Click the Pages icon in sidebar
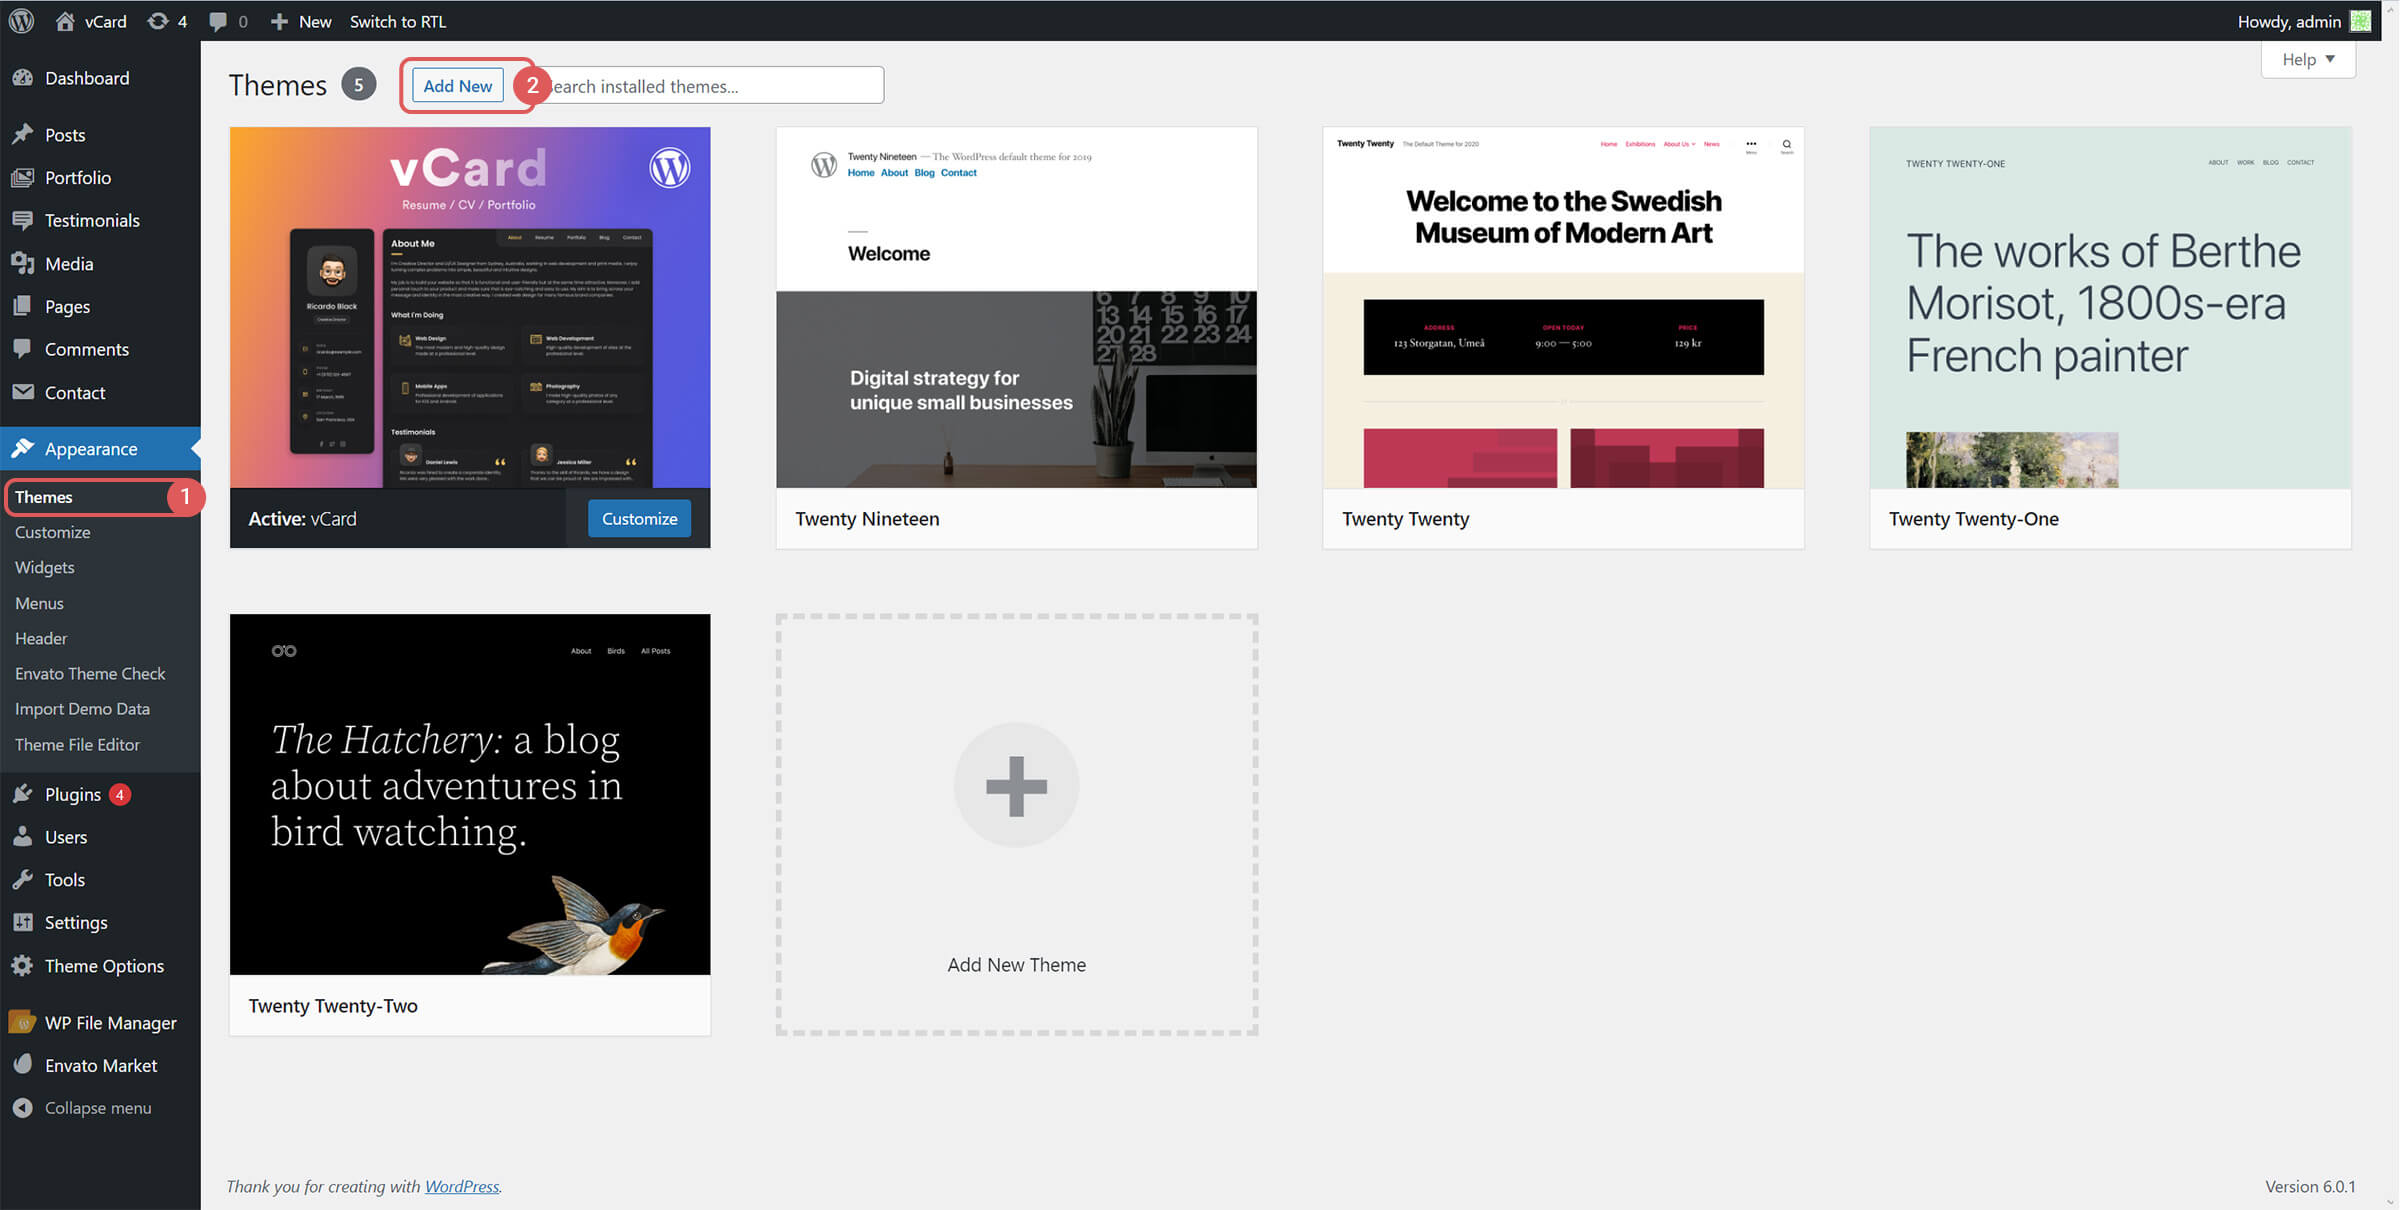 23,306
